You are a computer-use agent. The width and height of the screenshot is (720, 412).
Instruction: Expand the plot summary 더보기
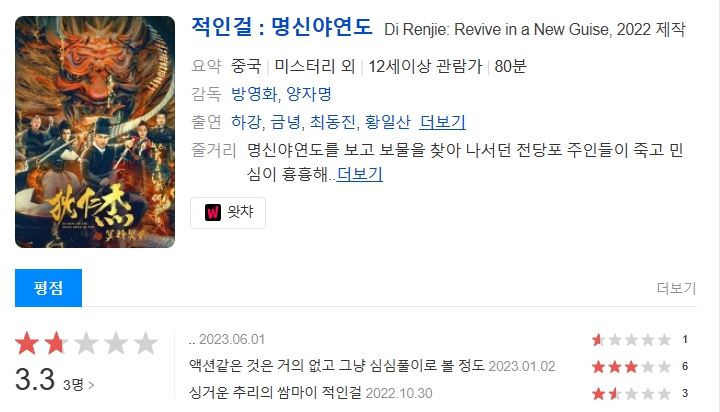[x=360, y=174]
